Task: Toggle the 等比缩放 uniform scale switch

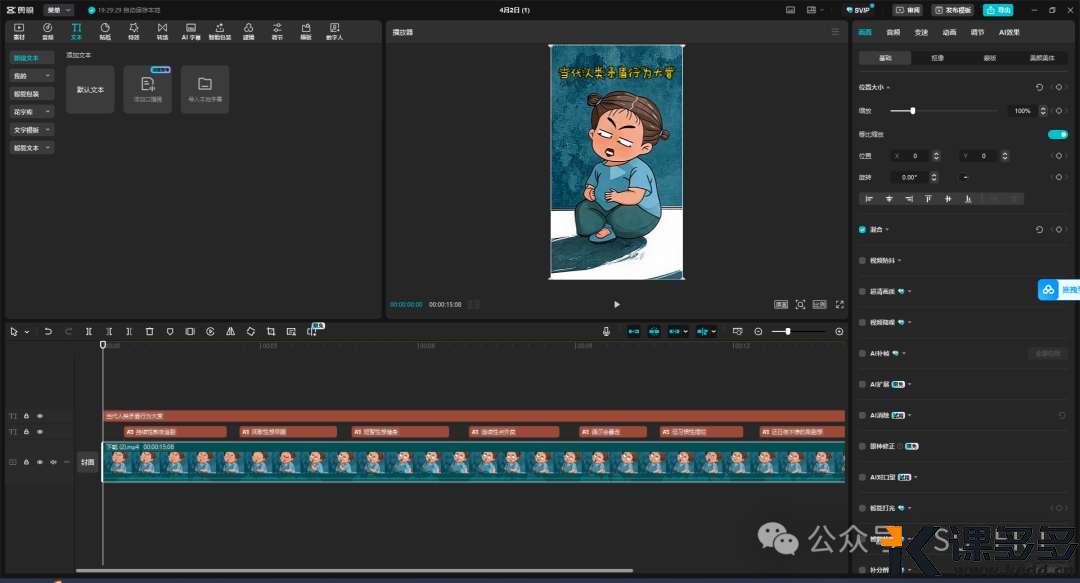Action: click(1057, 134)
